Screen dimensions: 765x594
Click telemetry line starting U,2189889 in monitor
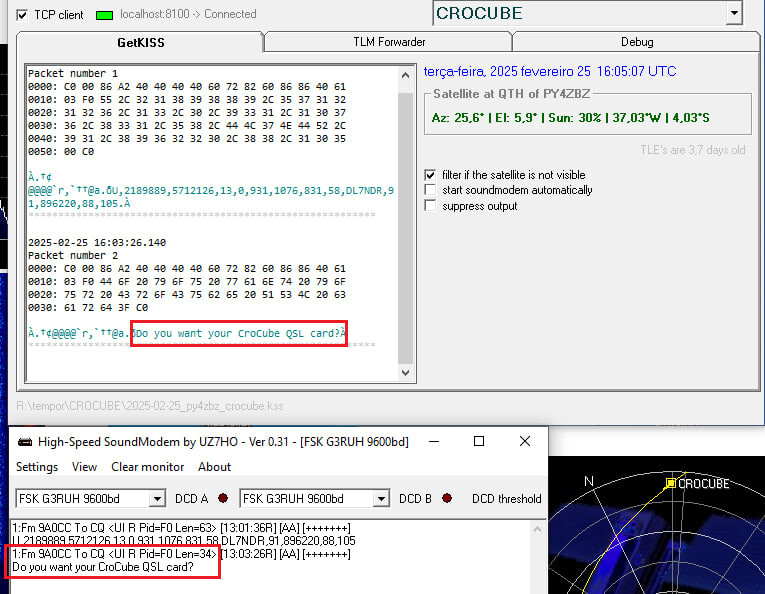pyautogui.click(x=184, y=540)
